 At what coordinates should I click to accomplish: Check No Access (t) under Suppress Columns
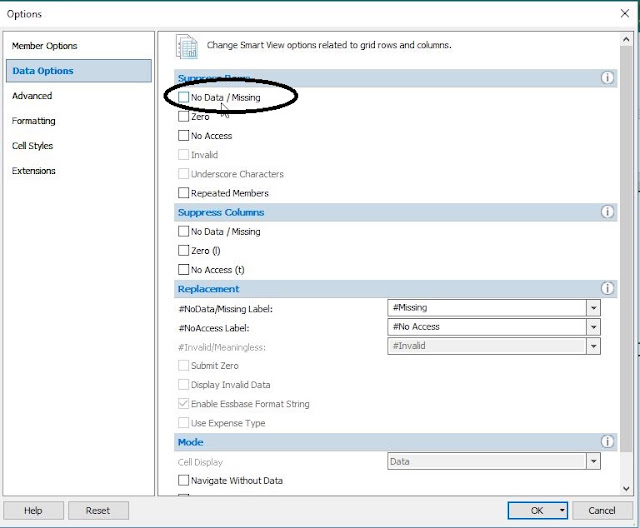(183, 270)
